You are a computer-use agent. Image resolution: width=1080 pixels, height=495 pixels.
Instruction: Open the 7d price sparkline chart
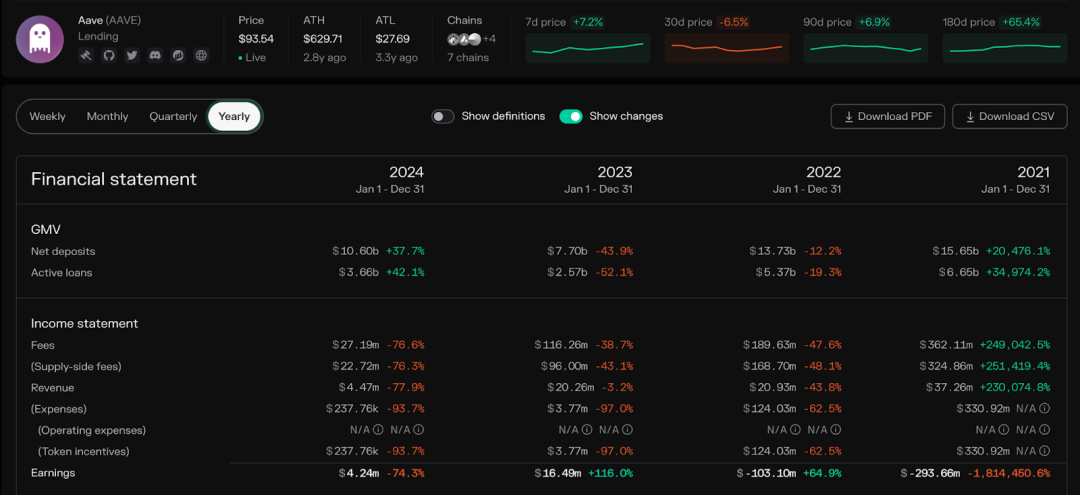588,48
